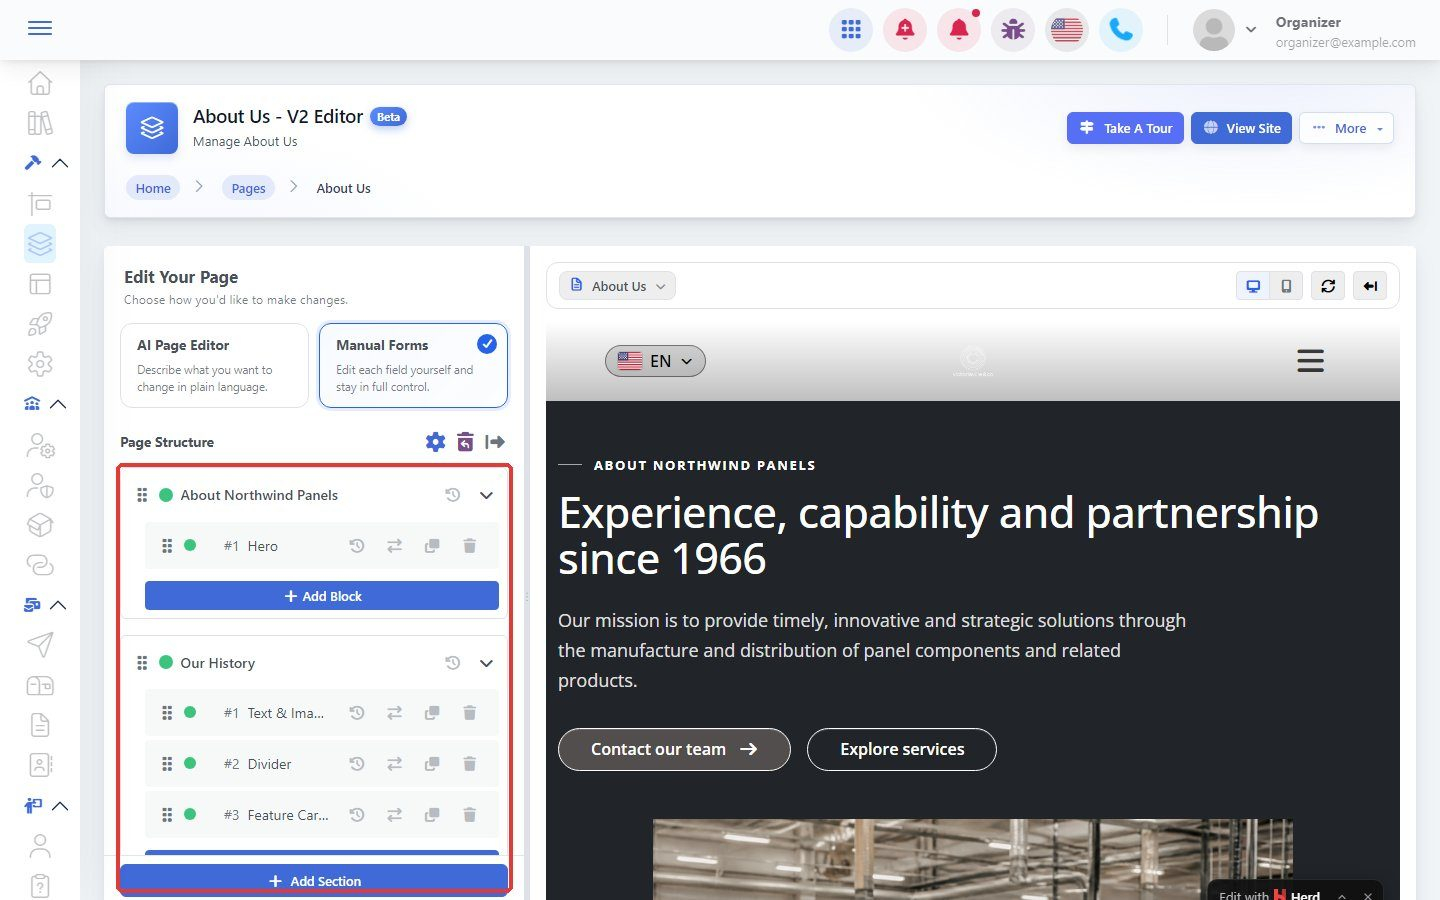Viewport: 1440px width, 900px height.
Task: Open the preview site hamburger menu
Action: click(1310, 361)
